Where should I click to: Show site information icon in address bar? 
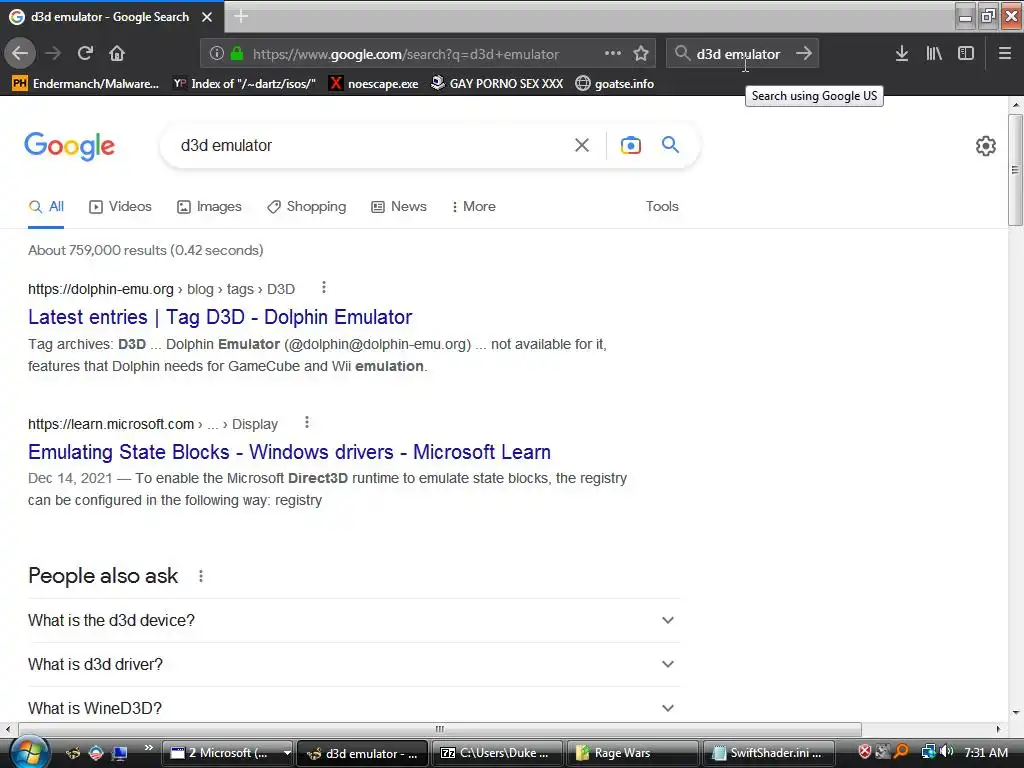(x=216, y=54)
